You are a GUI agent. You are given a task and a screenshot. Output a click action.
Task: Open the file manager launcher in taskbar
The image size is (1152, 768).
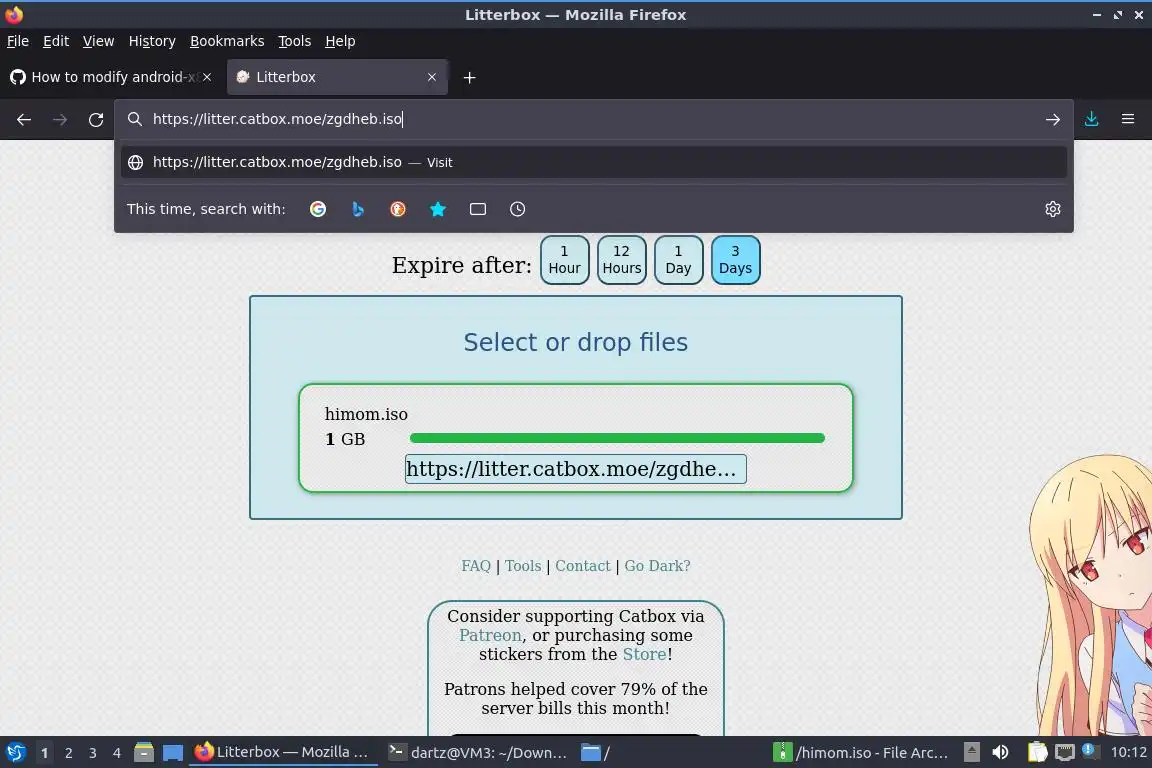point(144,753)
